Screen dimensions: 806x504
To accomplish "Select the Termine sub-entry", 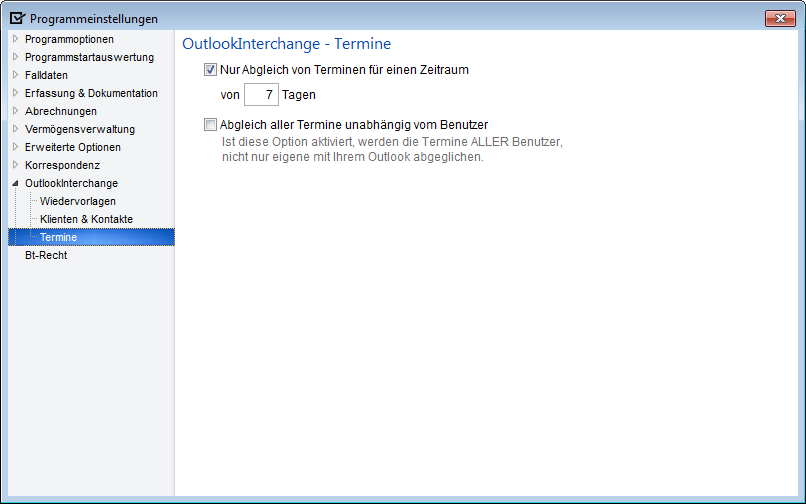I will click(58, 237).
